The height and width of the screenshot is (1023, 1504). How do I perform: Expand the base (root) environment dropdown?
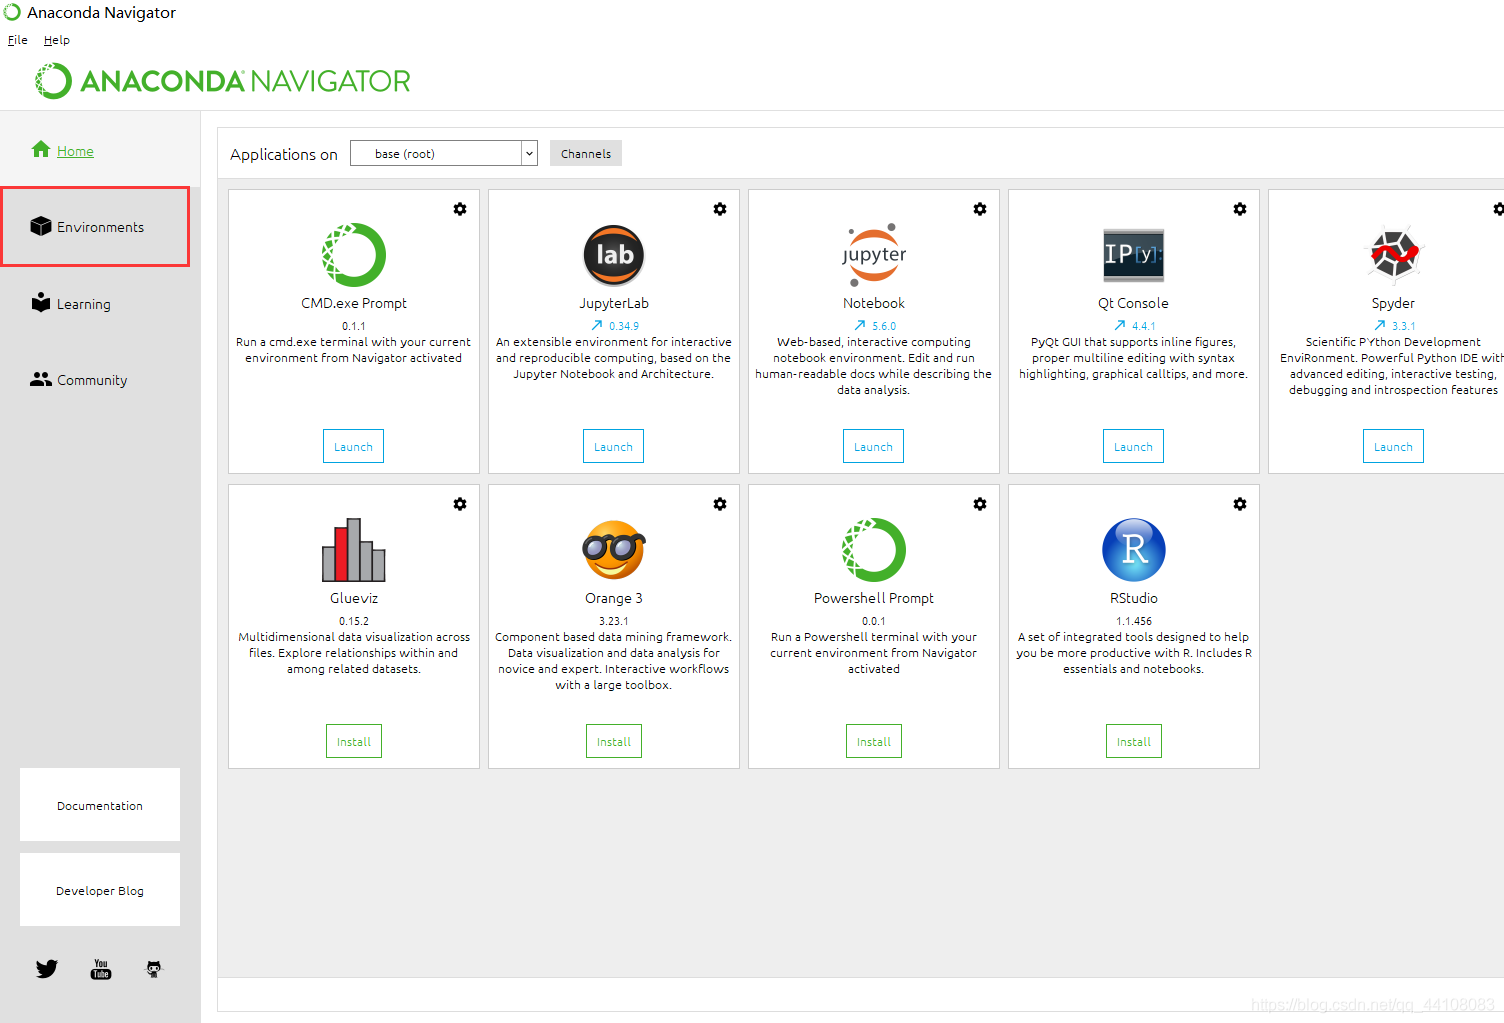(x=529, y=153)
